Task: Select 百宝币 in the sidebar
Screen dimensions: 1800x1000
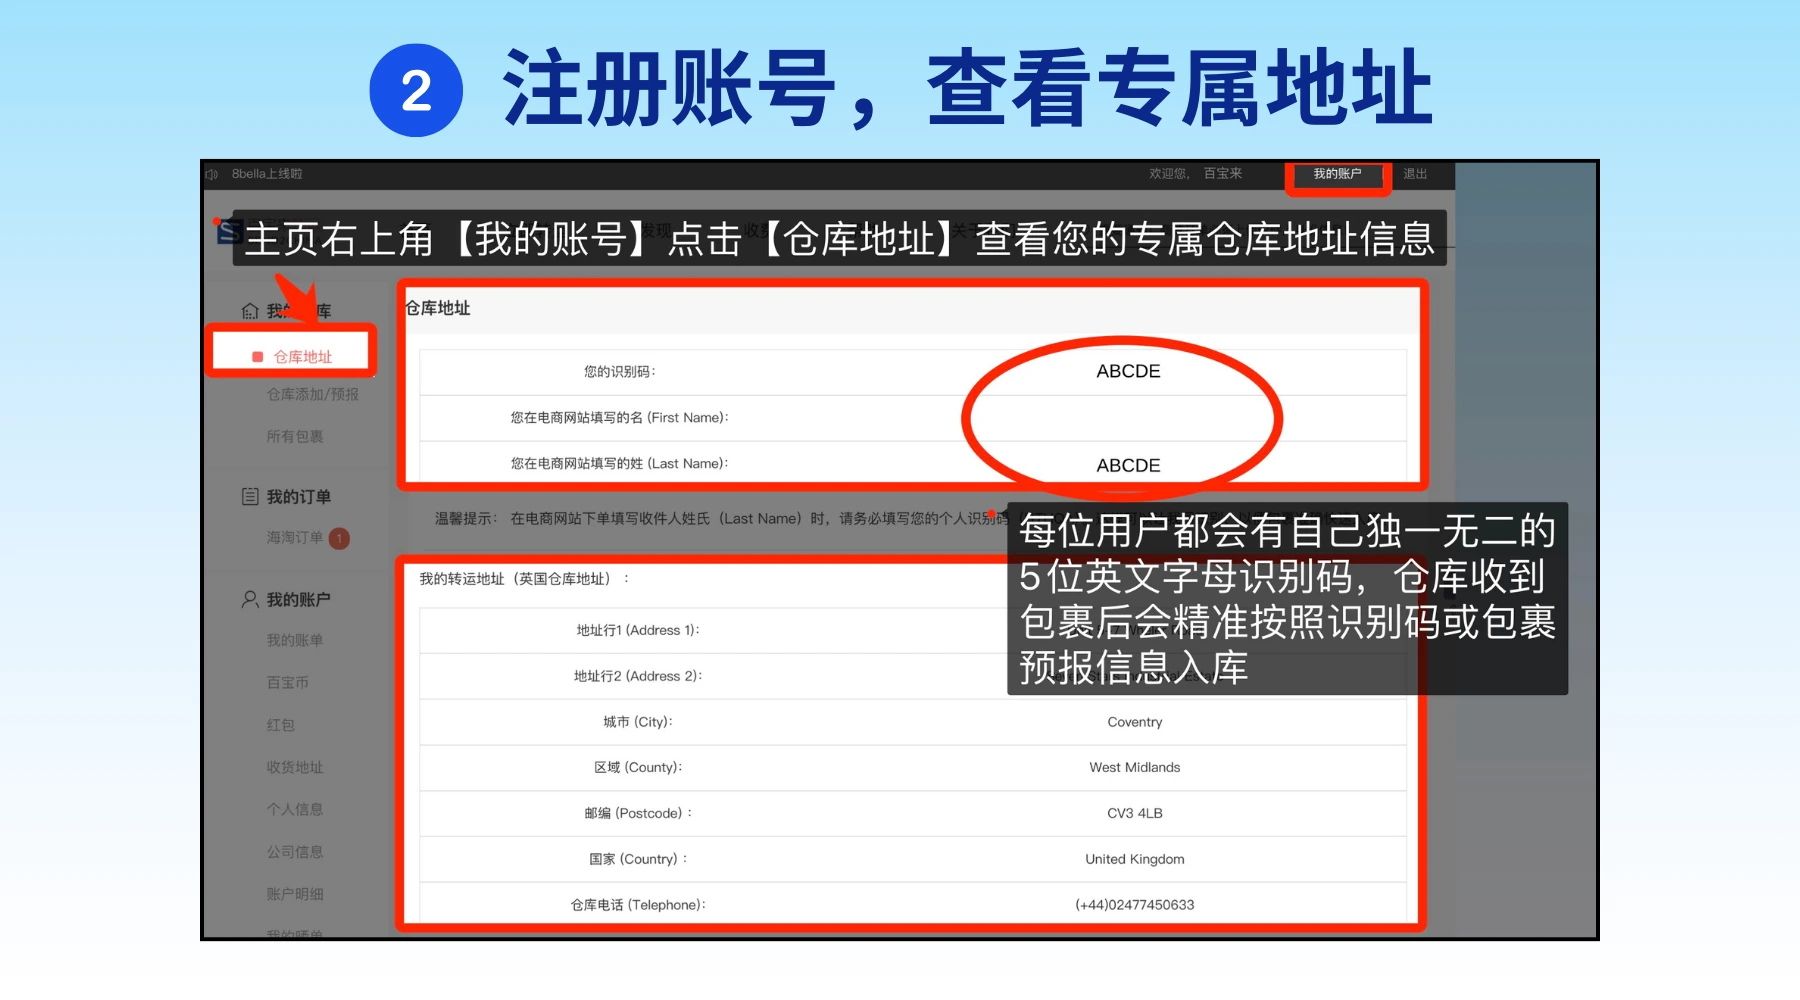Action: tap(288, 683)
